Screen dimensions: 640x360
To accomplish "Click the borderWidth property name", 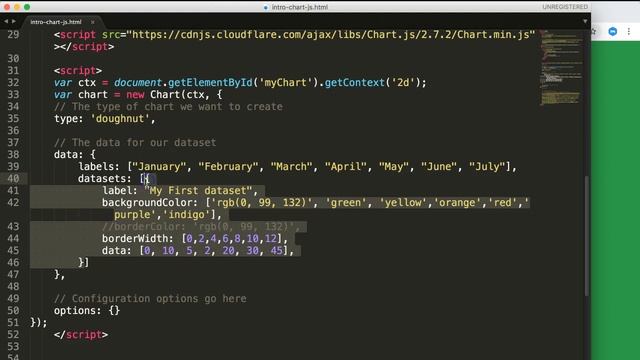I will click(135, 239).
